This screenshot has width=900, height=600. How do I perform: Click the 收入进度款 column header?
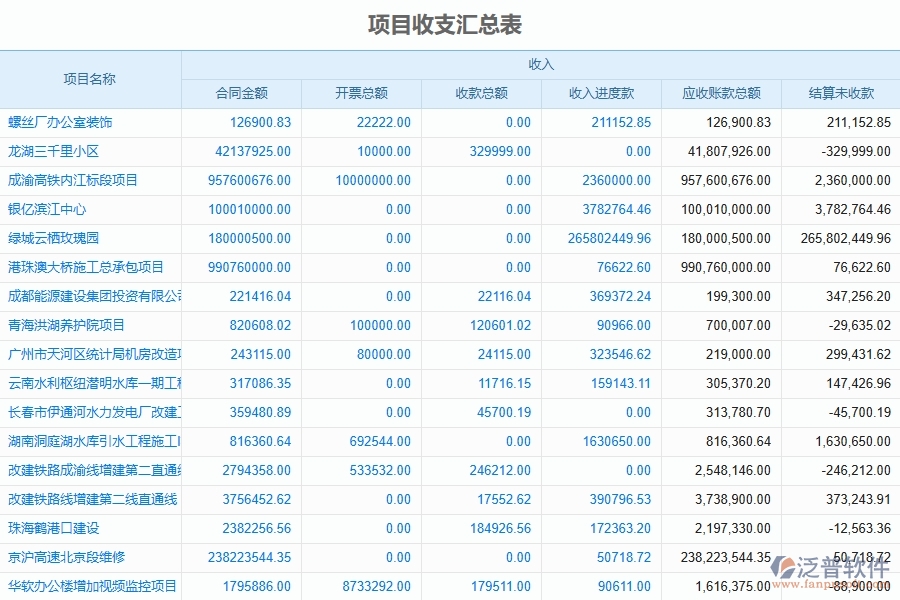click(600, 93)
